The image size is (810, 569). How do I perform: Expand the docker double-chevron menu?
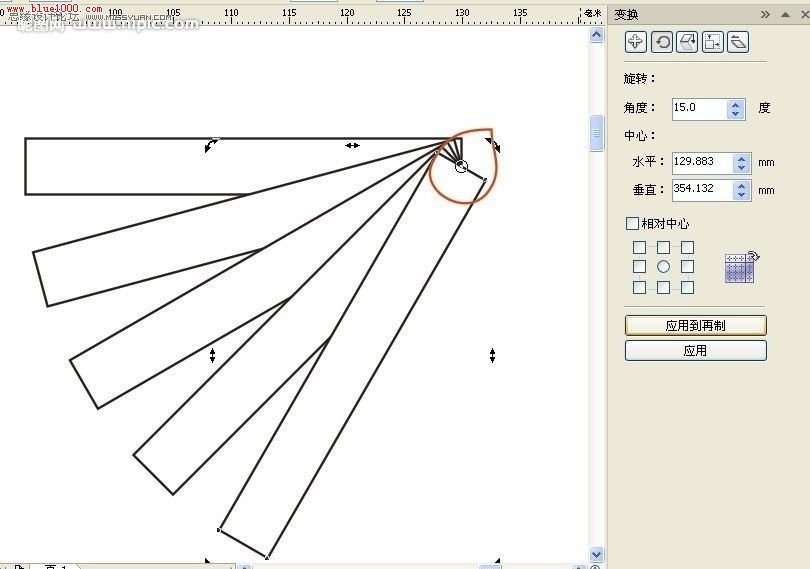coord(765,14)
